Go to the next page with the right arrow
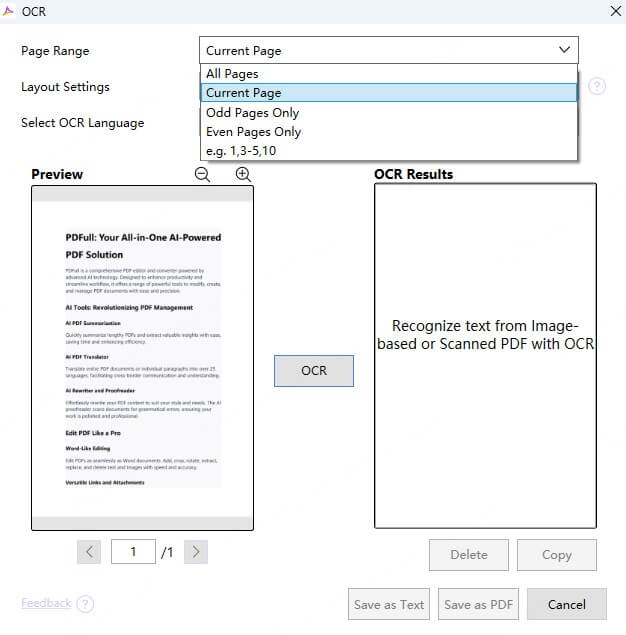 click(196, 552)
